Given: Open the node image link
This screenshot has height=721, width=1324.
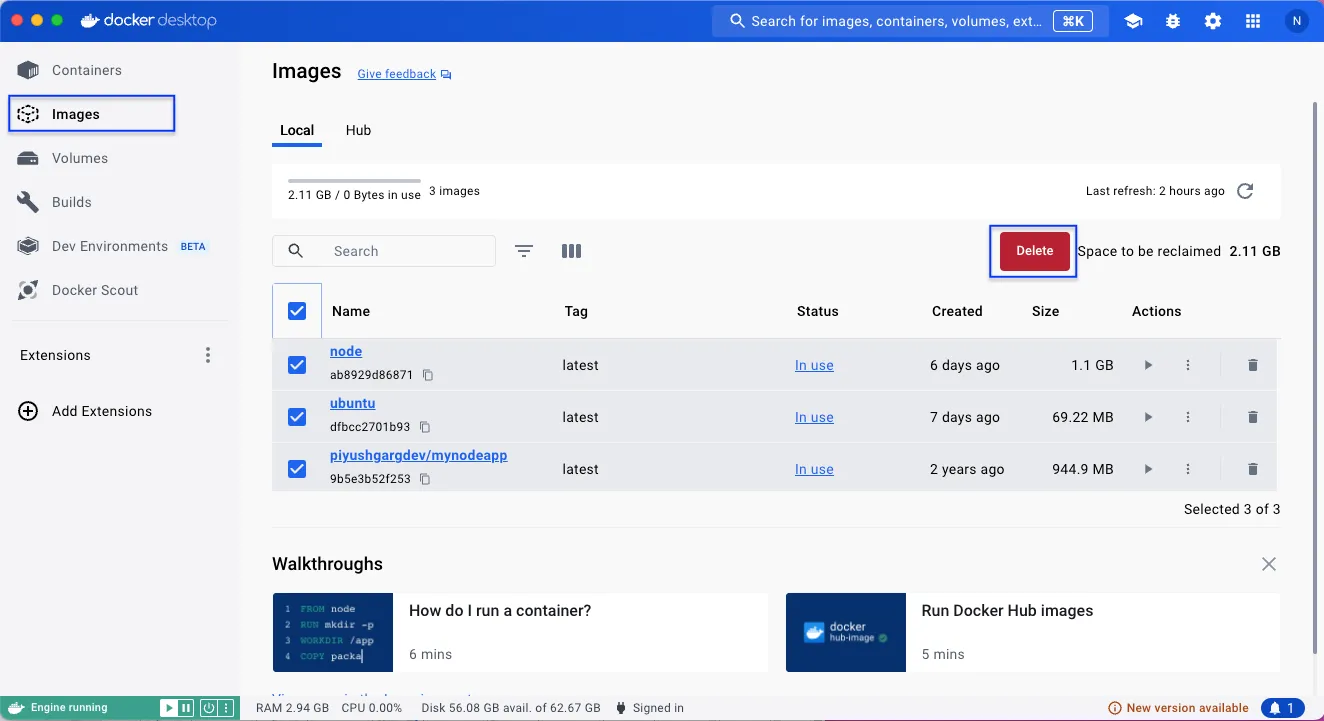Looking at the screenshot, I should click(x=346, y=351).
